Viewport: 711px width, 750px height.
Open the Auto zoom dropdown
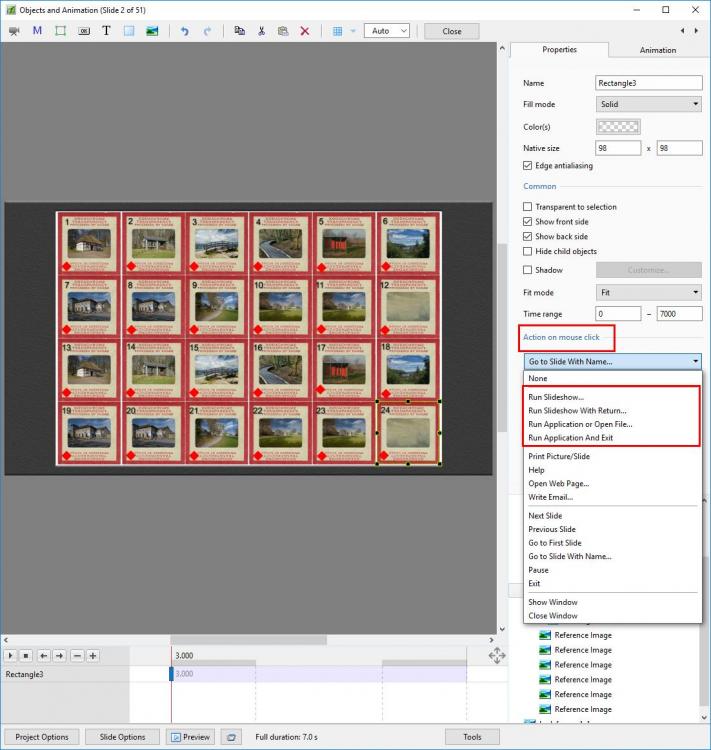tap(386, 31)
